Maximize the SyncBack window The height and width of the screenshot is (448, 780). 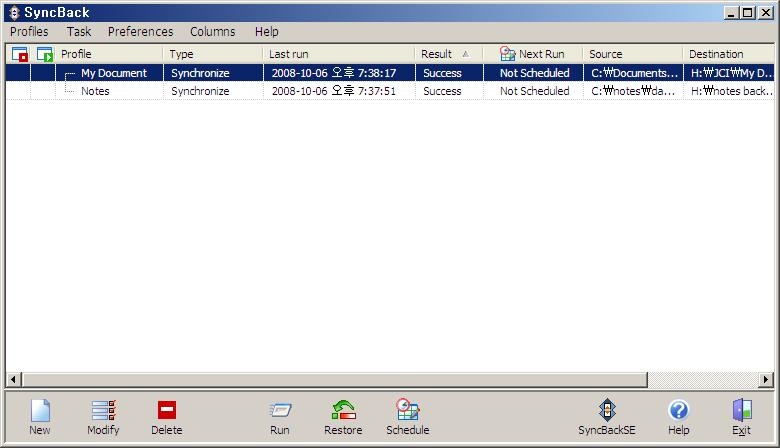tap(747, 13)
